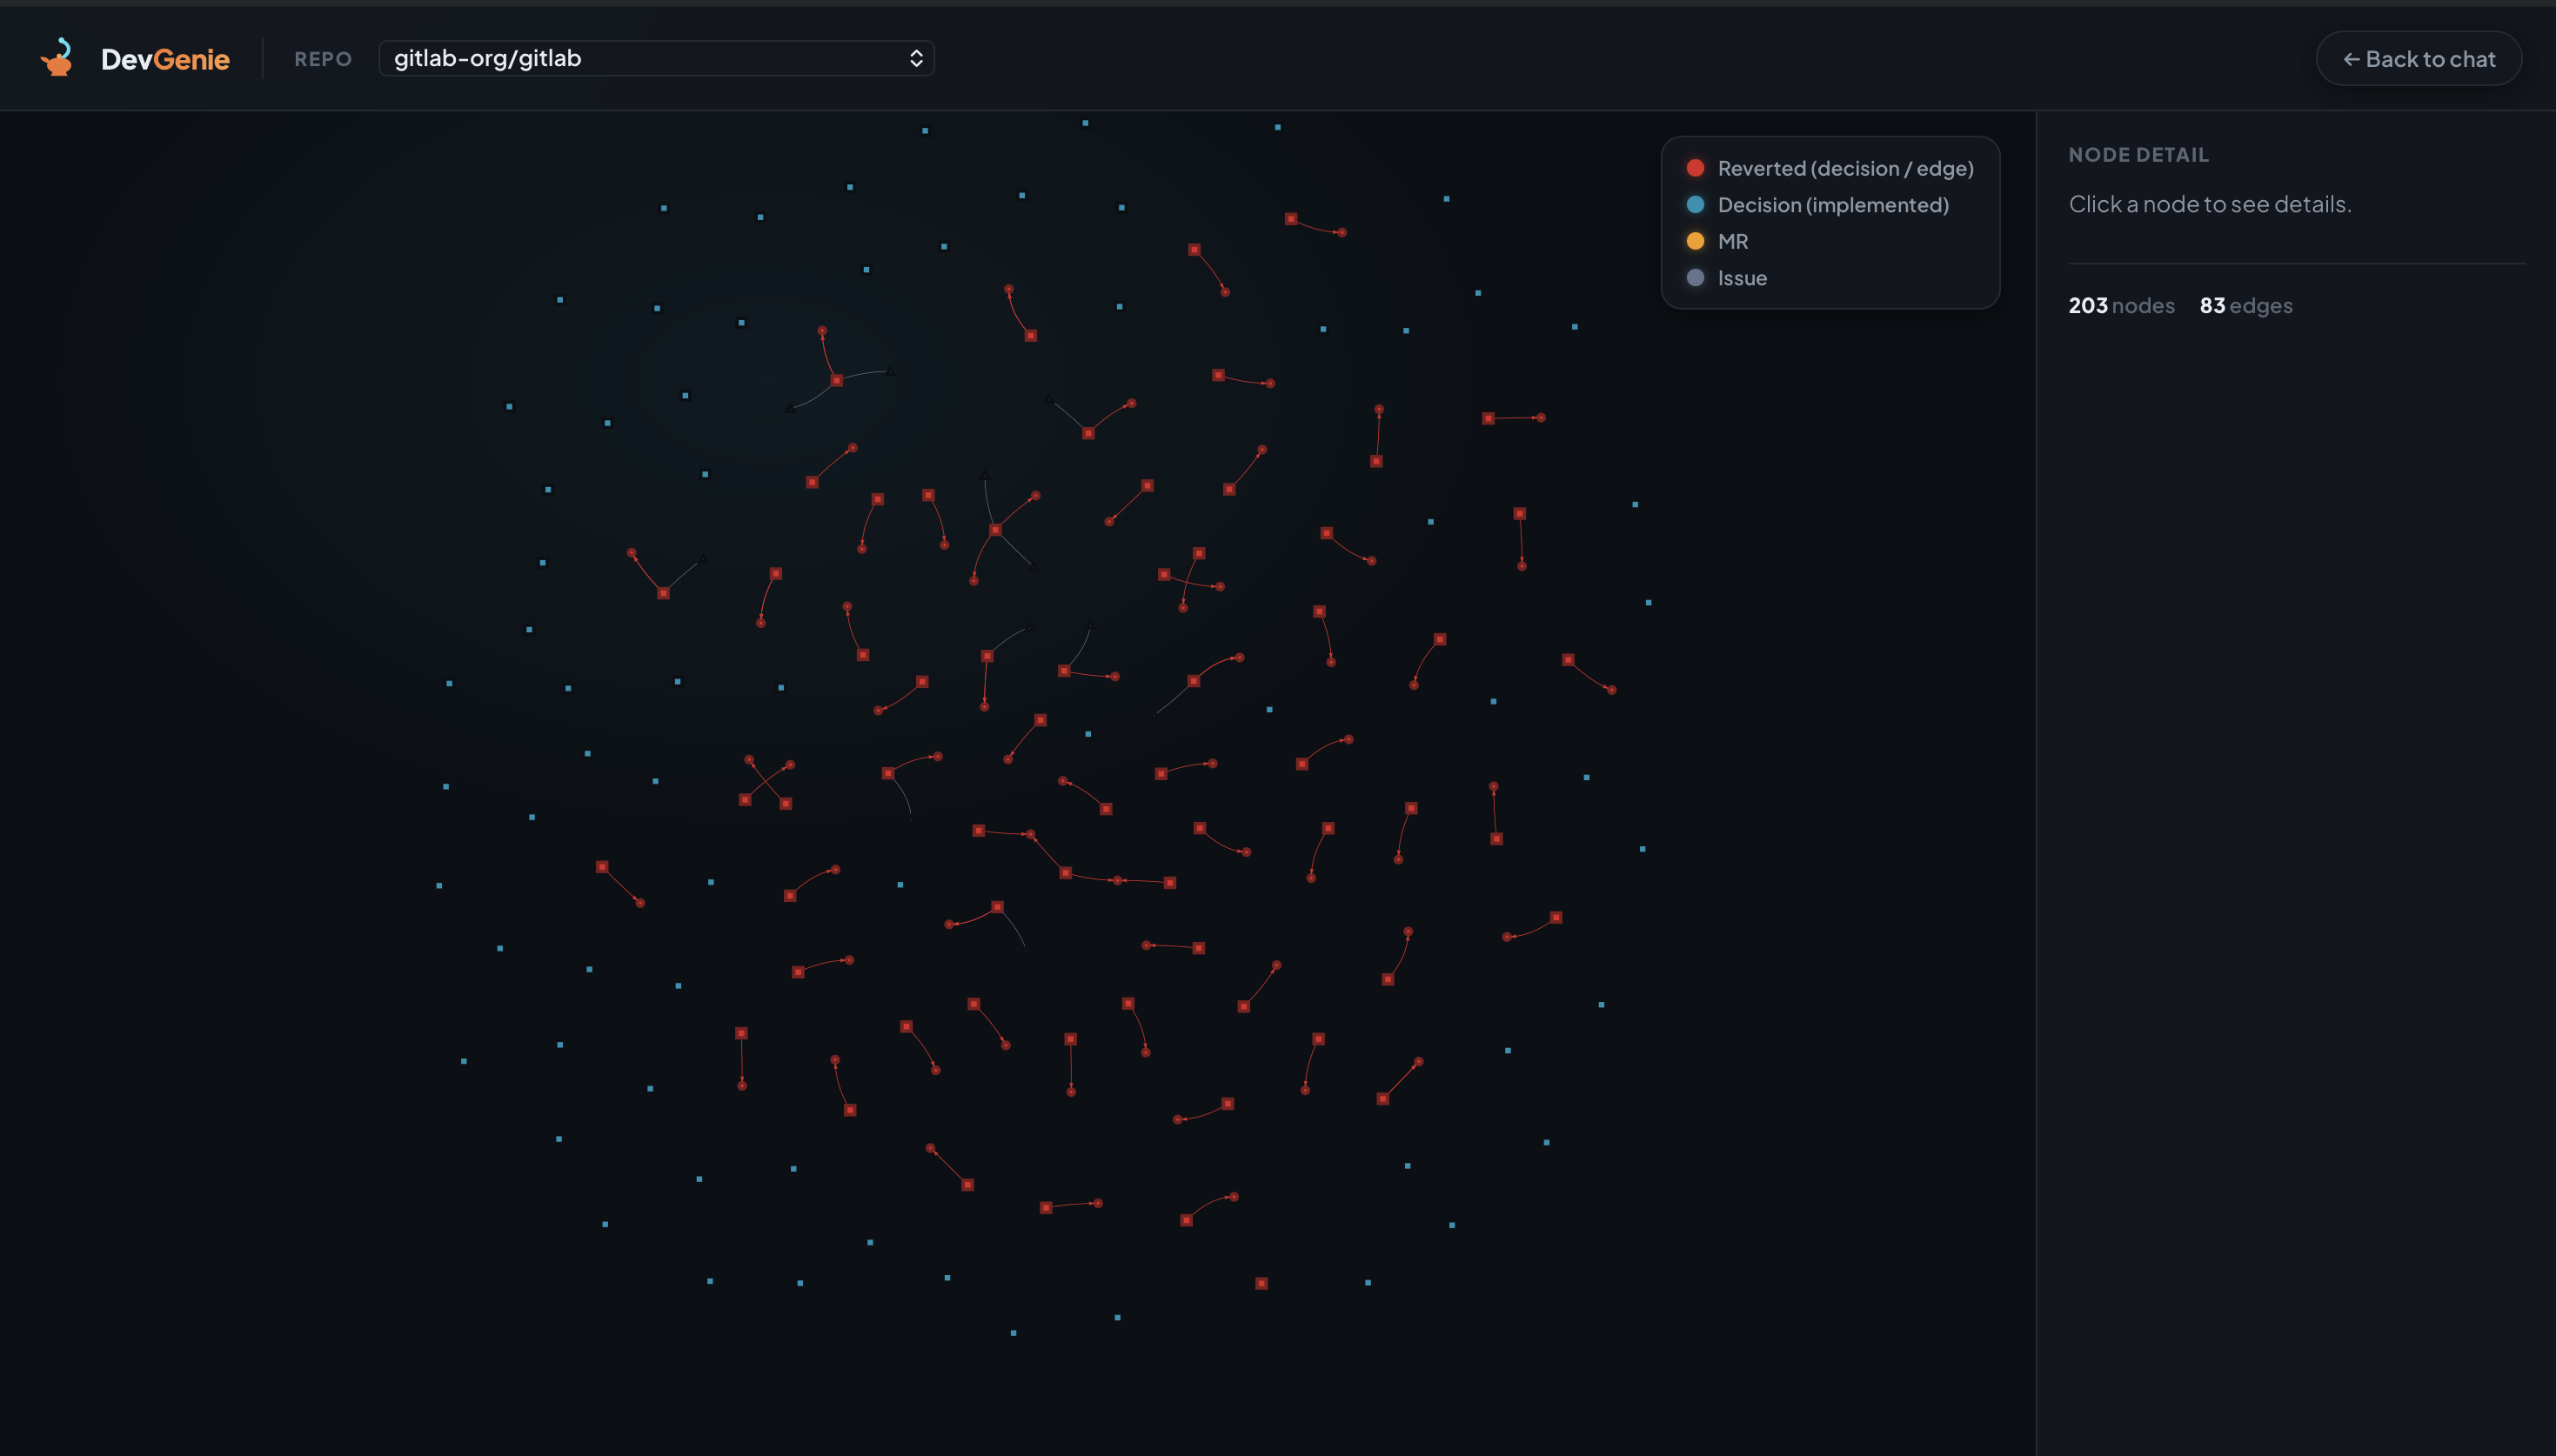2556x1456 pixels.
Task: Click the red Reverted legend dot
Action: (1695, 168)
